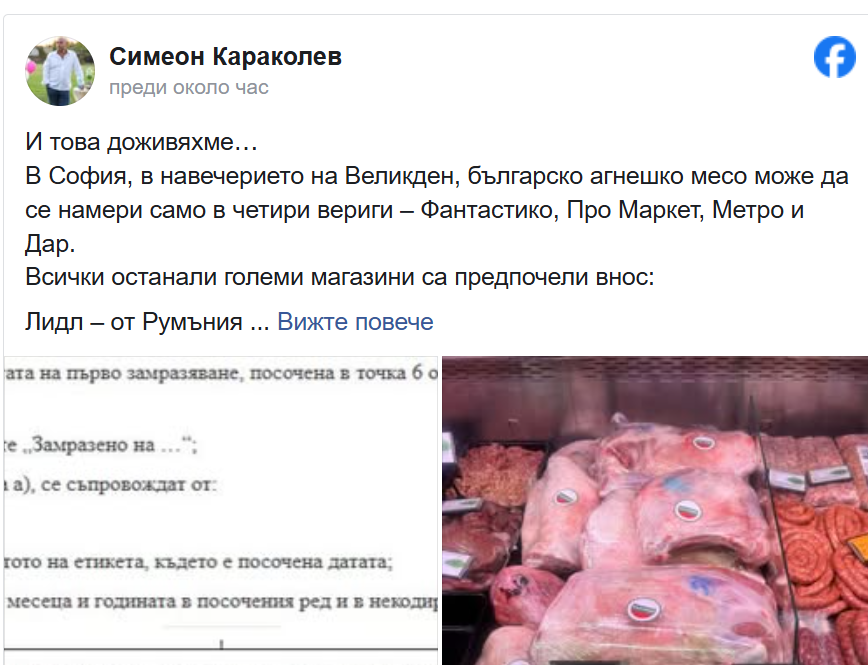Screen dimensions: 868x665
Task: Open the Facebook logo icon
Action: pyautogui.click(x=835, y=57)
